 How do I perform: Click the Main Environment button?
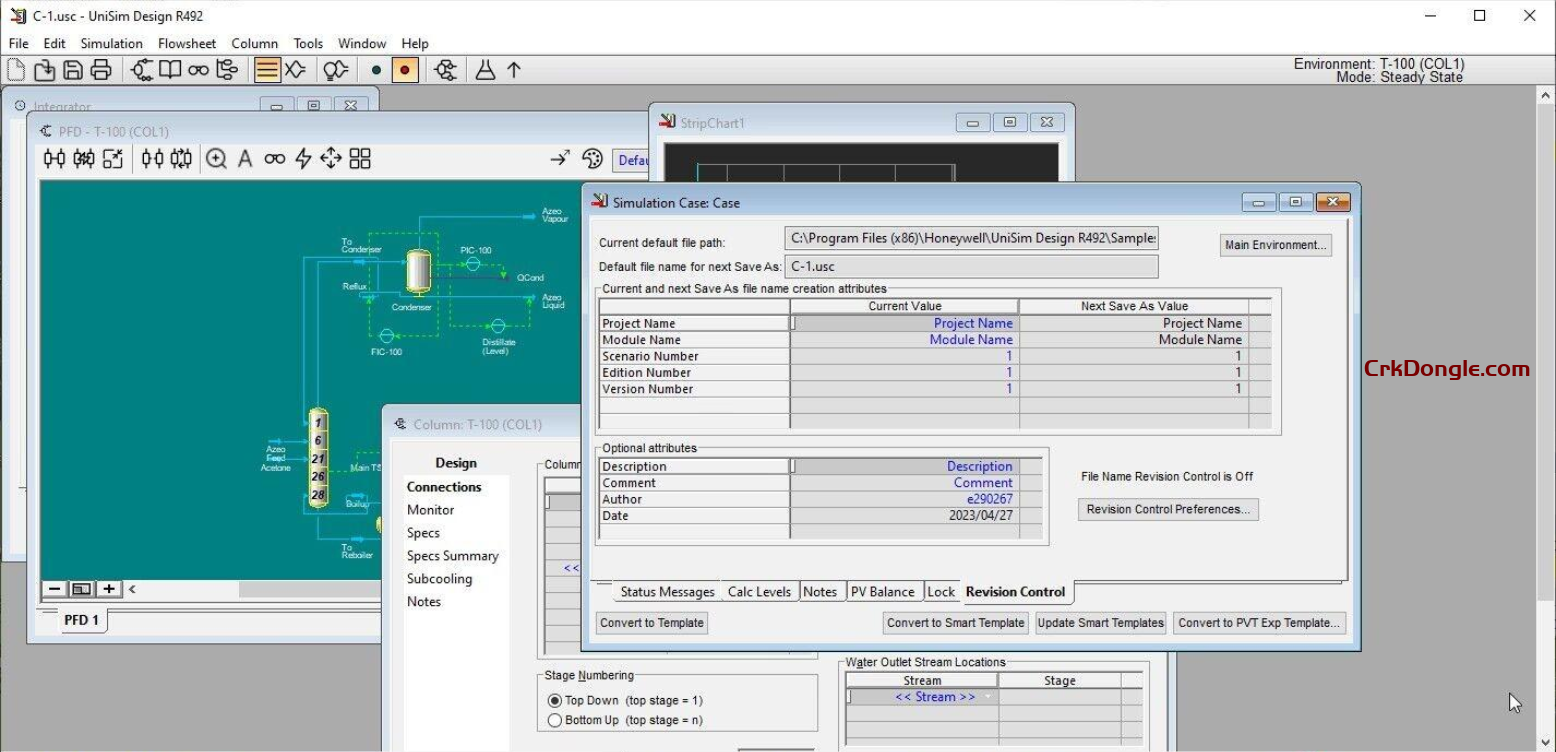point(1274,244)
